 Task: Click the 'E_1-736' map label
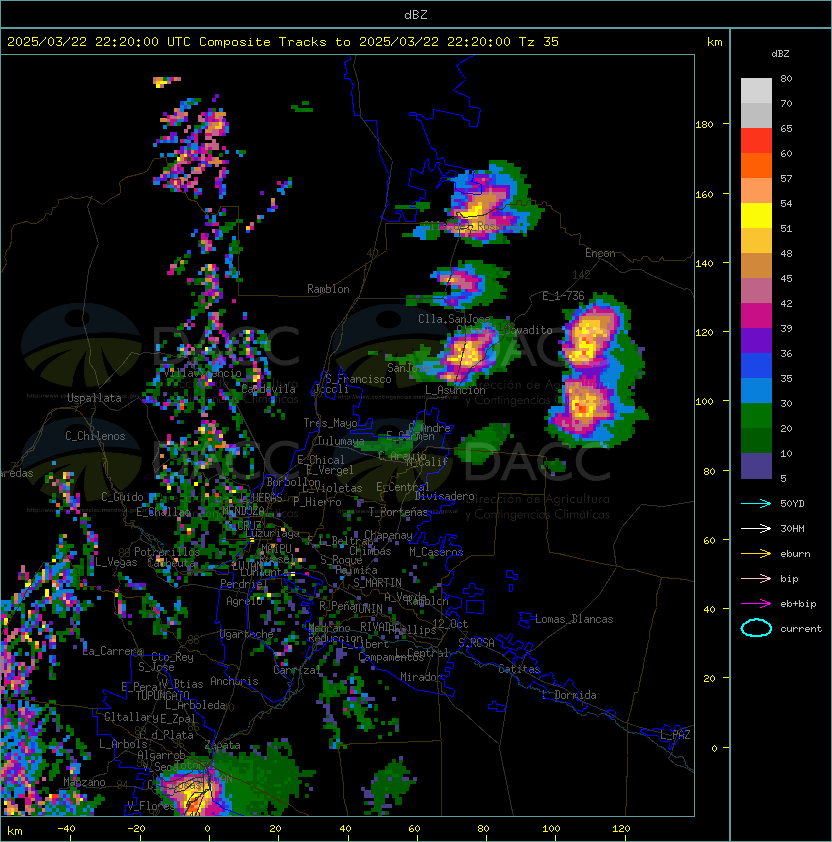pos(563,296)
